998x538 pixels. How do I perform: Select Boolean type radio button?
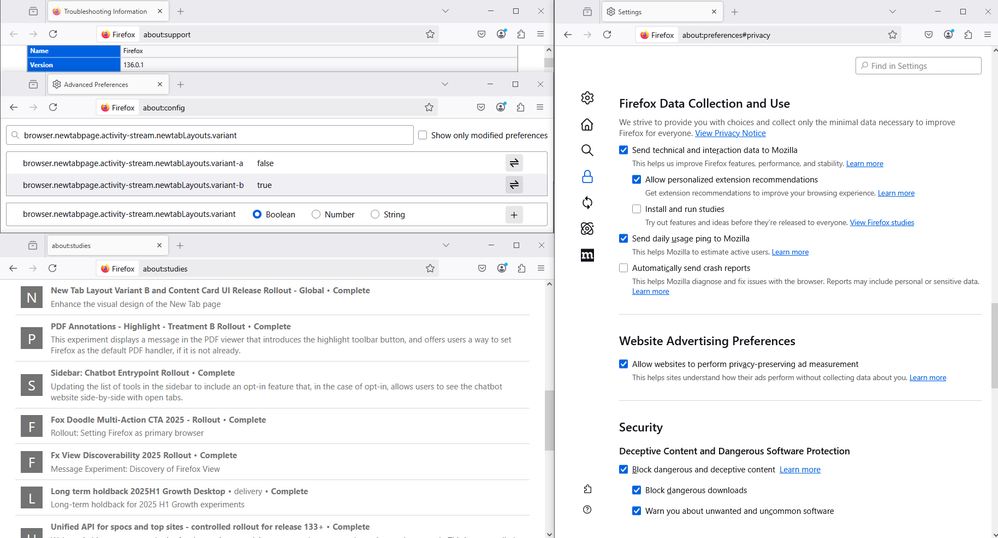[x=257, y=215]
